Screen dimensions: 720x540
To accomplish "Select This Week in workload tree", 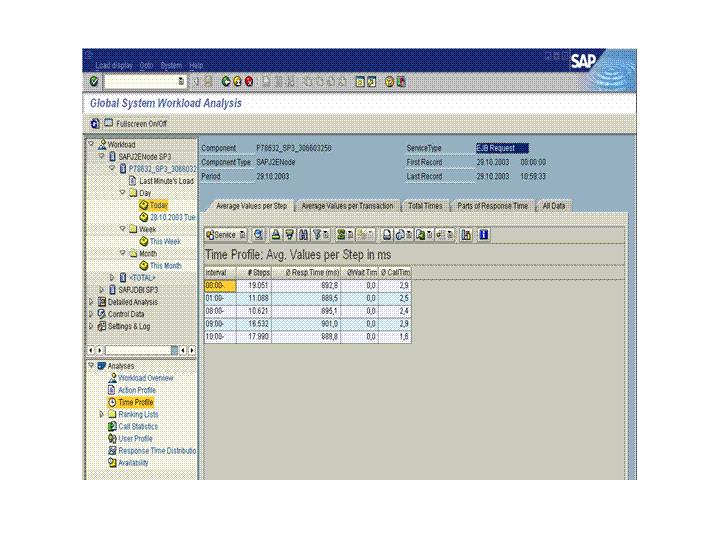I will point(164,241).
